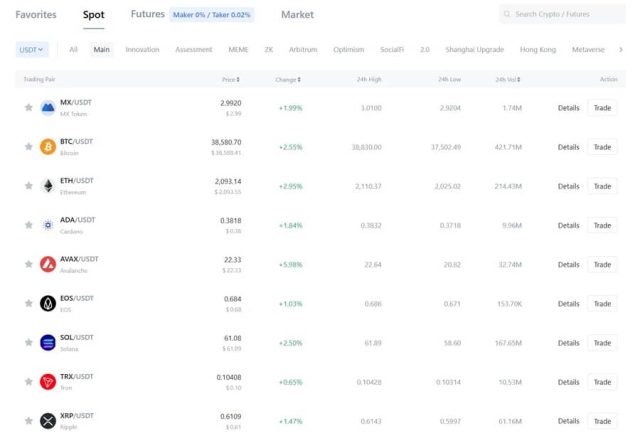640x443 pixels.
Task: Click the Search Crypto / Futures field
Action: 563,15
